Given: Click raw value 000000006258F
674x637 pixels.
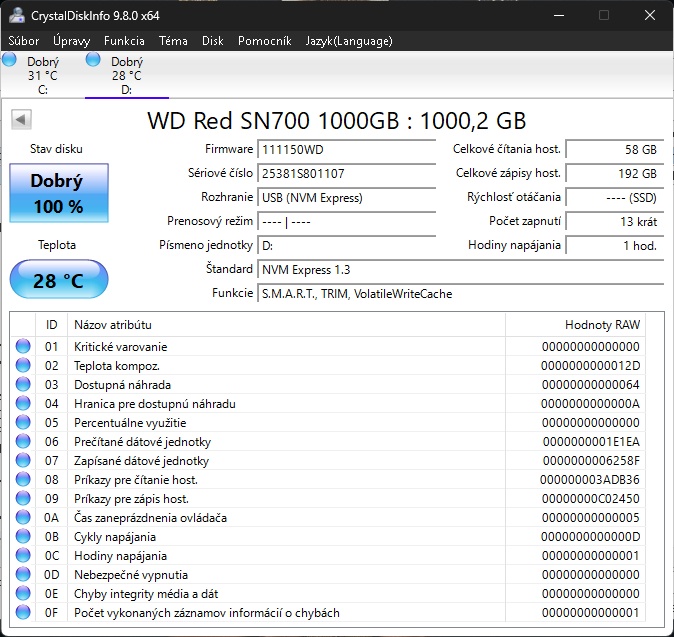Looking at the screenshot, I should click(x=591, y=461).
